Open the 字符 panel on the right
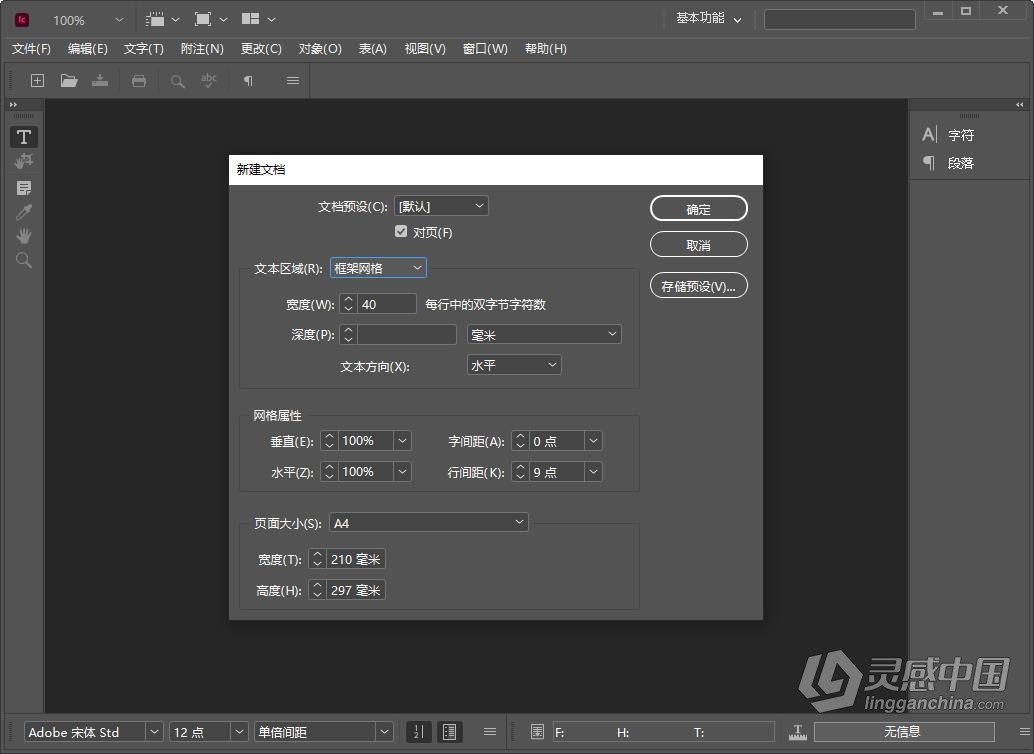The height and width of the screenshot is (754, 1034). (x=960, y=135)
